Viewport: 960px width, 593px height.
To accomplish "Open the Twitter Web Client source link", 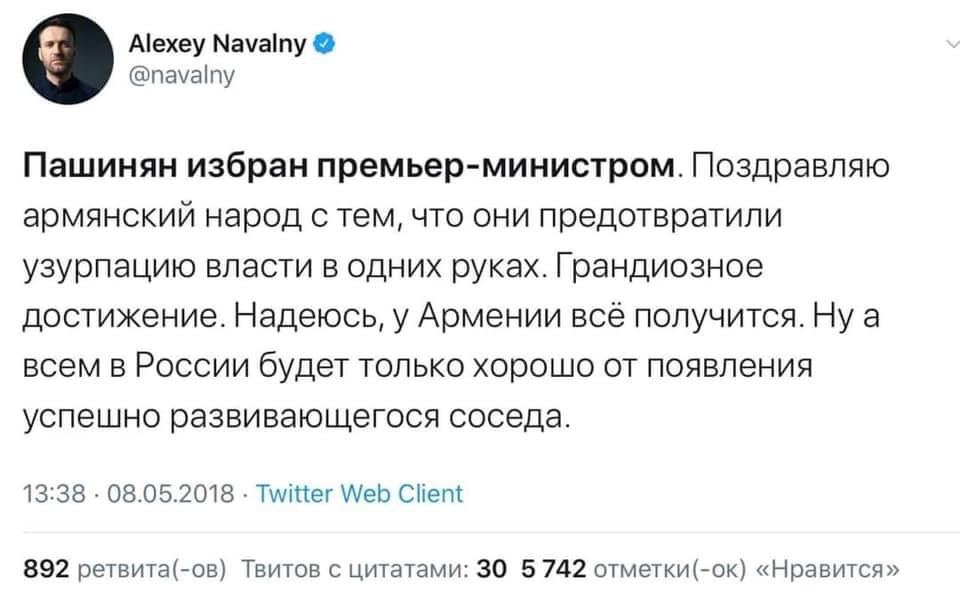I will [360, 493].
